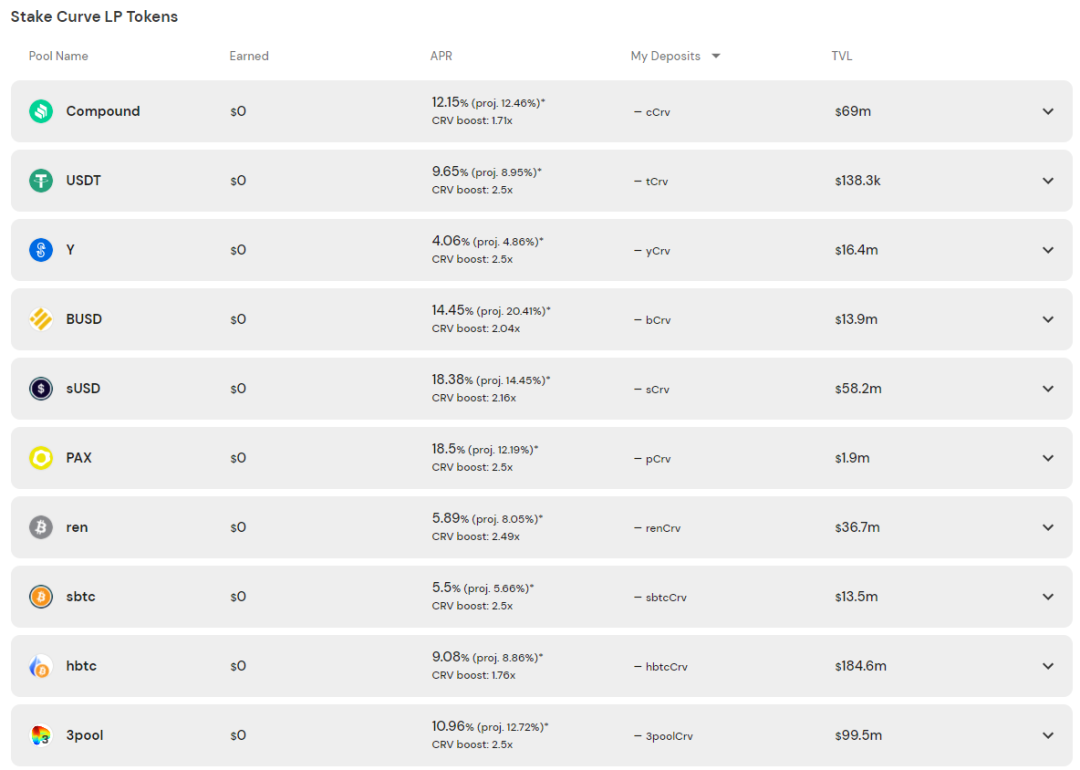Viewport: 1080px width, 770px height.
Task: Click the Pool Name column header
Action: (x=59, y=56)
